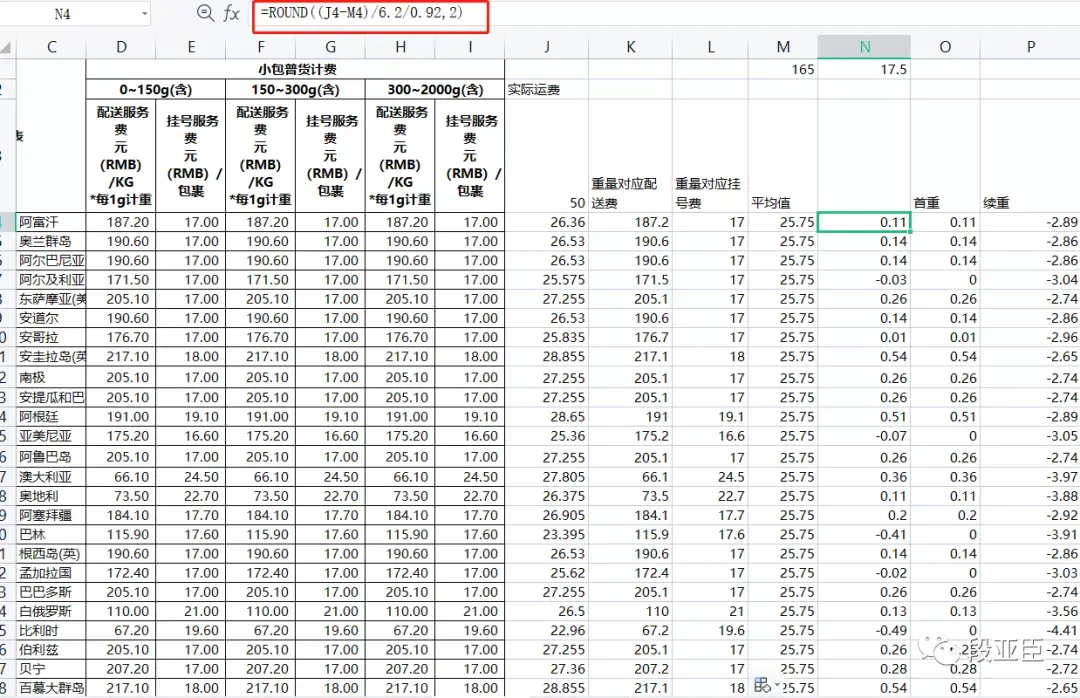Select column C header
1080x698 pixels.
[x=52, y=47]
